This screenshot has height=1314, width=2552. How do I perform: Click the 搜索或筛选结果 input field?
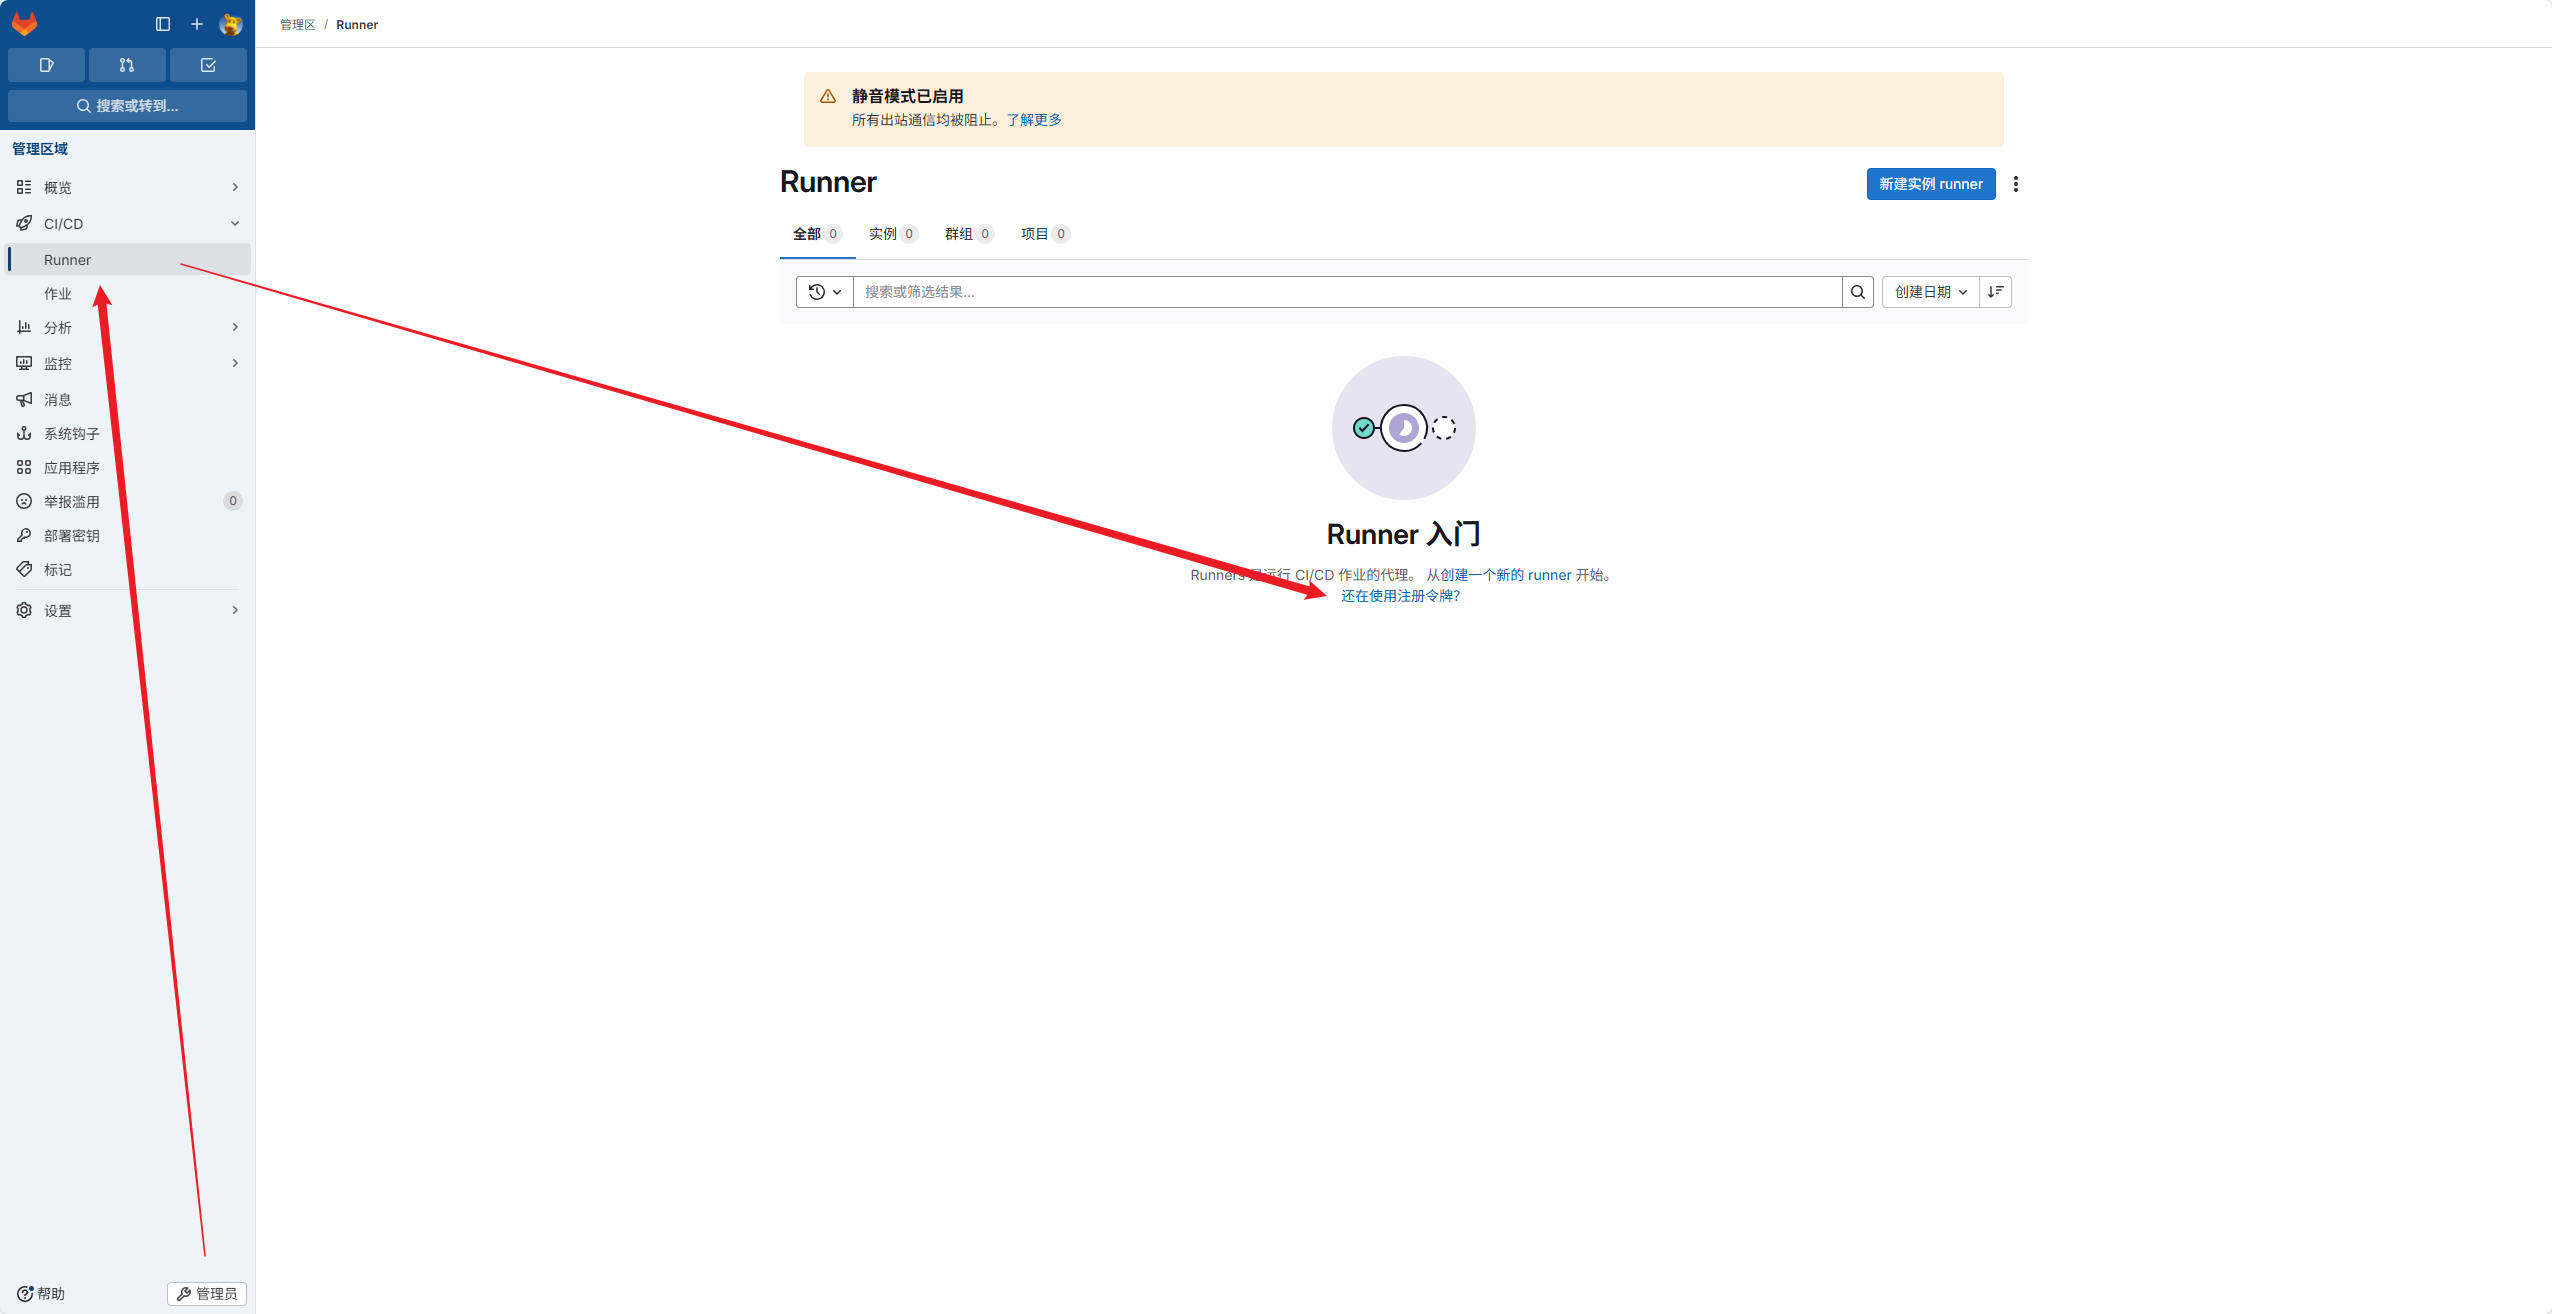[1345, 292]
